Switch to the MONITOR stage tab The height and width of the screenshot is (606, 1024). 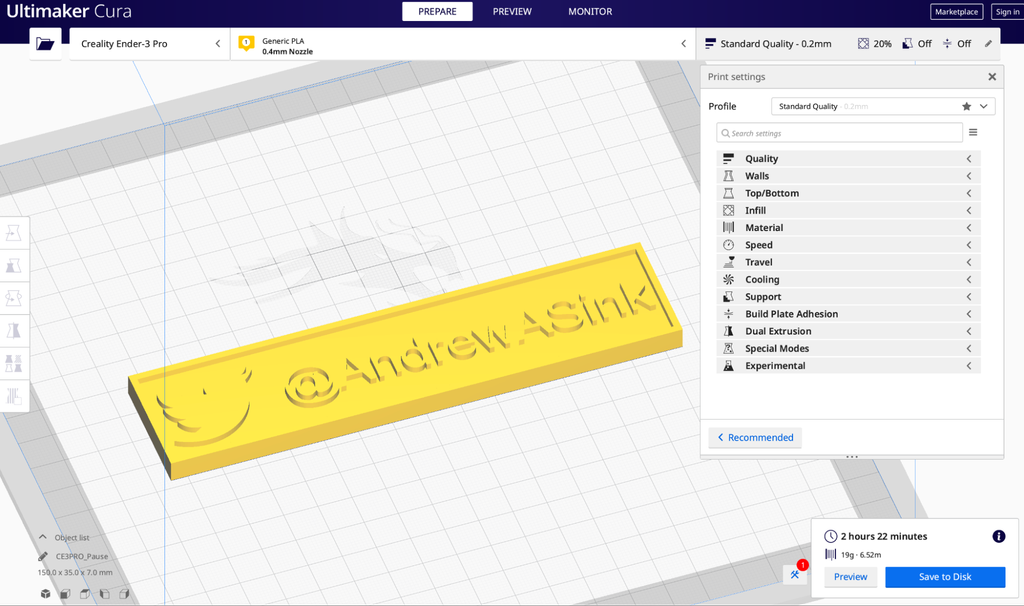[x=590, y=12]
